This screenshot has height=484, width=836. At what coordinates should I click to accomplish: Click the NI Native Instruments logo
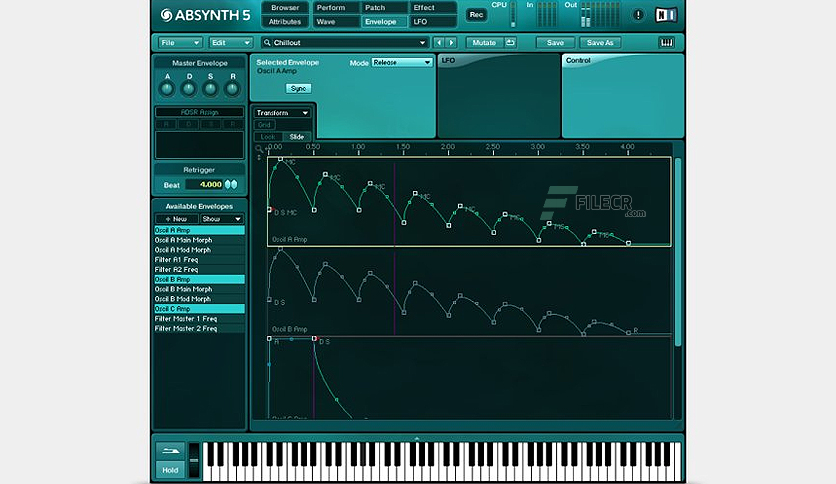point(666,15)
